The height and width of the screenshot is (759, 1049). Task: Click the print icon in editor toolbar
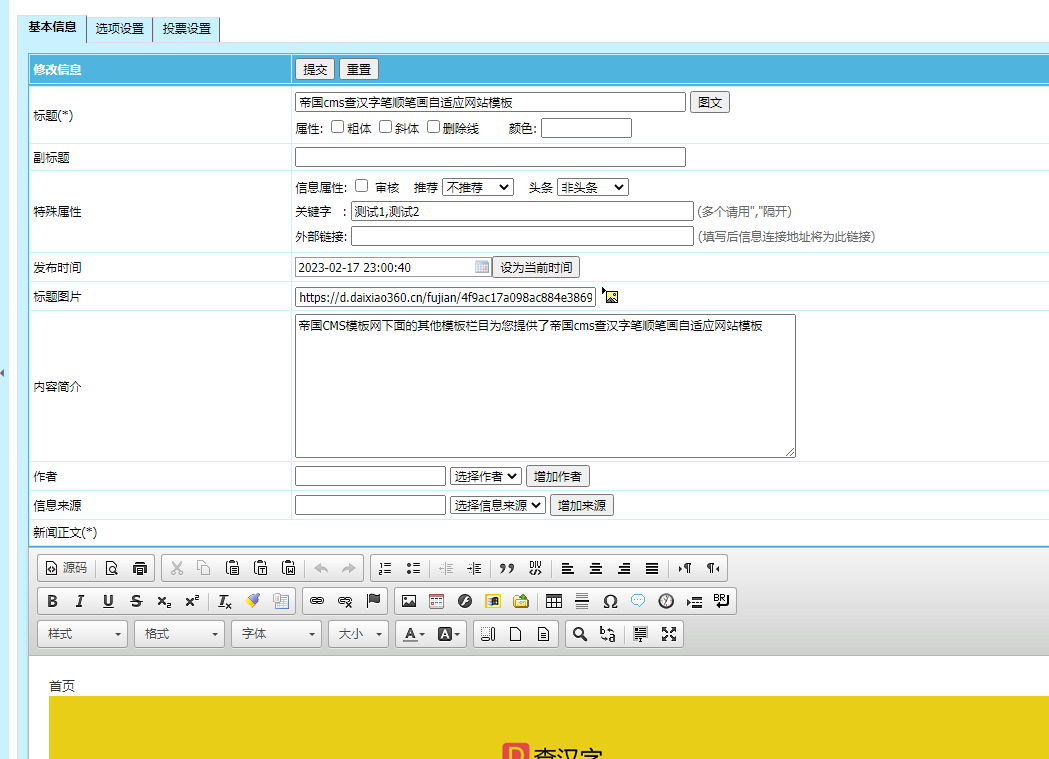tap(140, 568)
